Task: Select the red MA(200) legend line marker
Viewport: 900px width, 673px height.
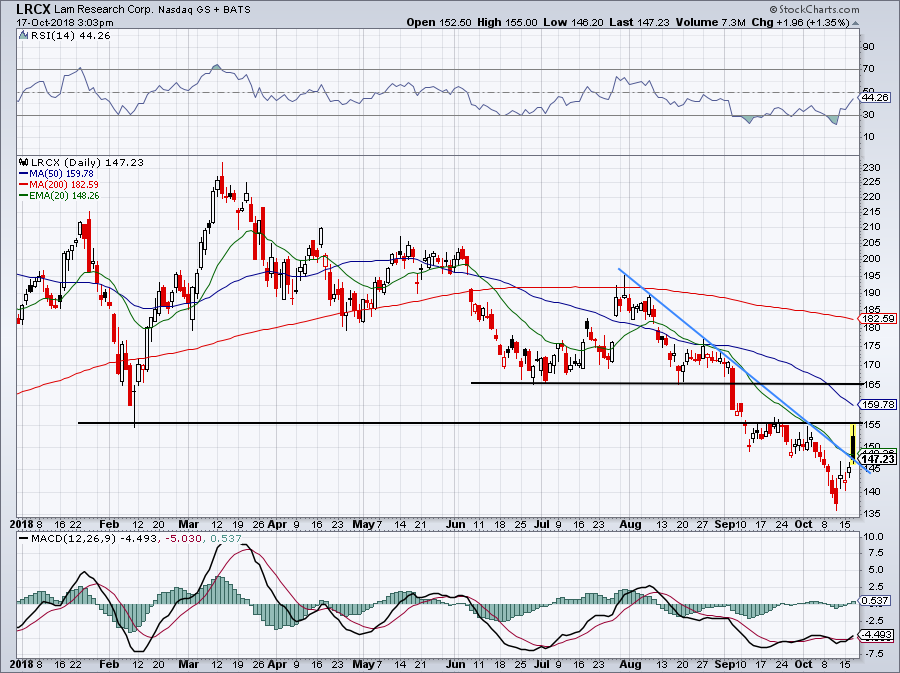Action: click(x=24, y=185)
